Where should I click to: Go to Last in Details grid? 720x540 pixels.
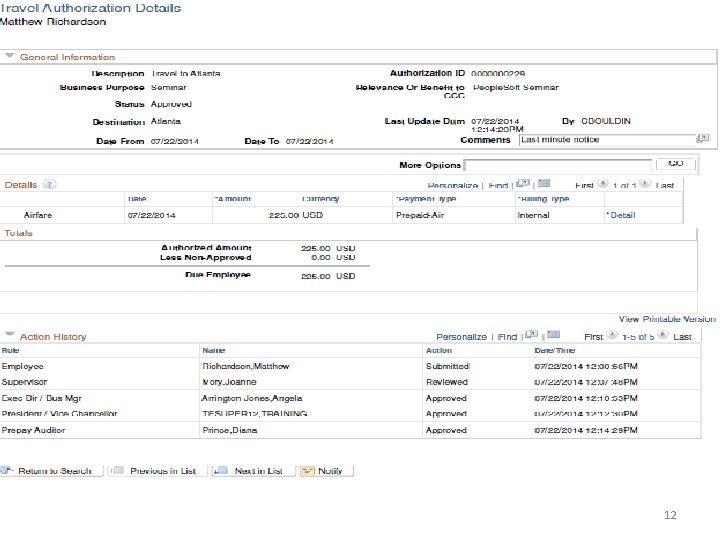664,186
